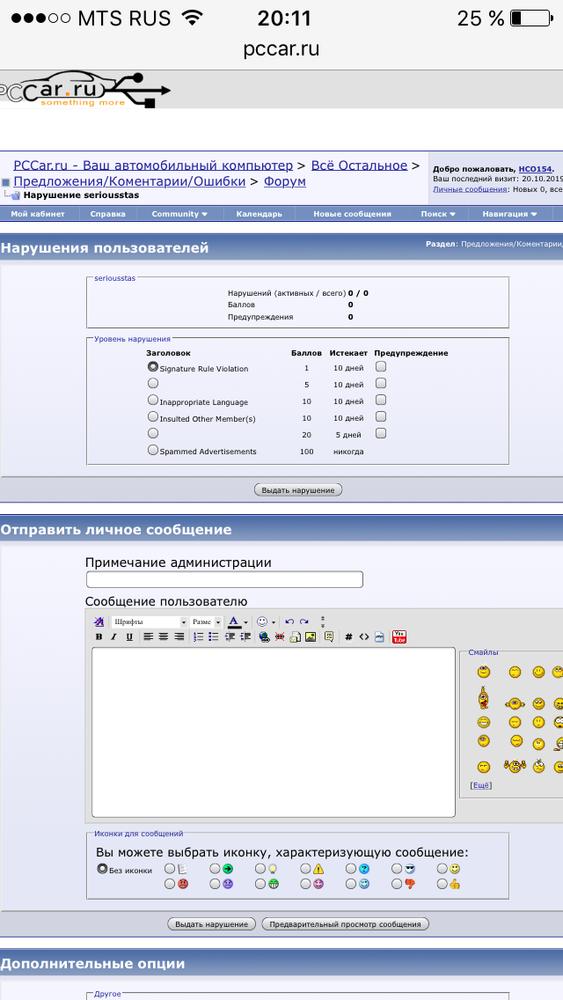Open the Личные сообщения link
Viewport: 563px width, 1000px height.
tap(471, 189)
